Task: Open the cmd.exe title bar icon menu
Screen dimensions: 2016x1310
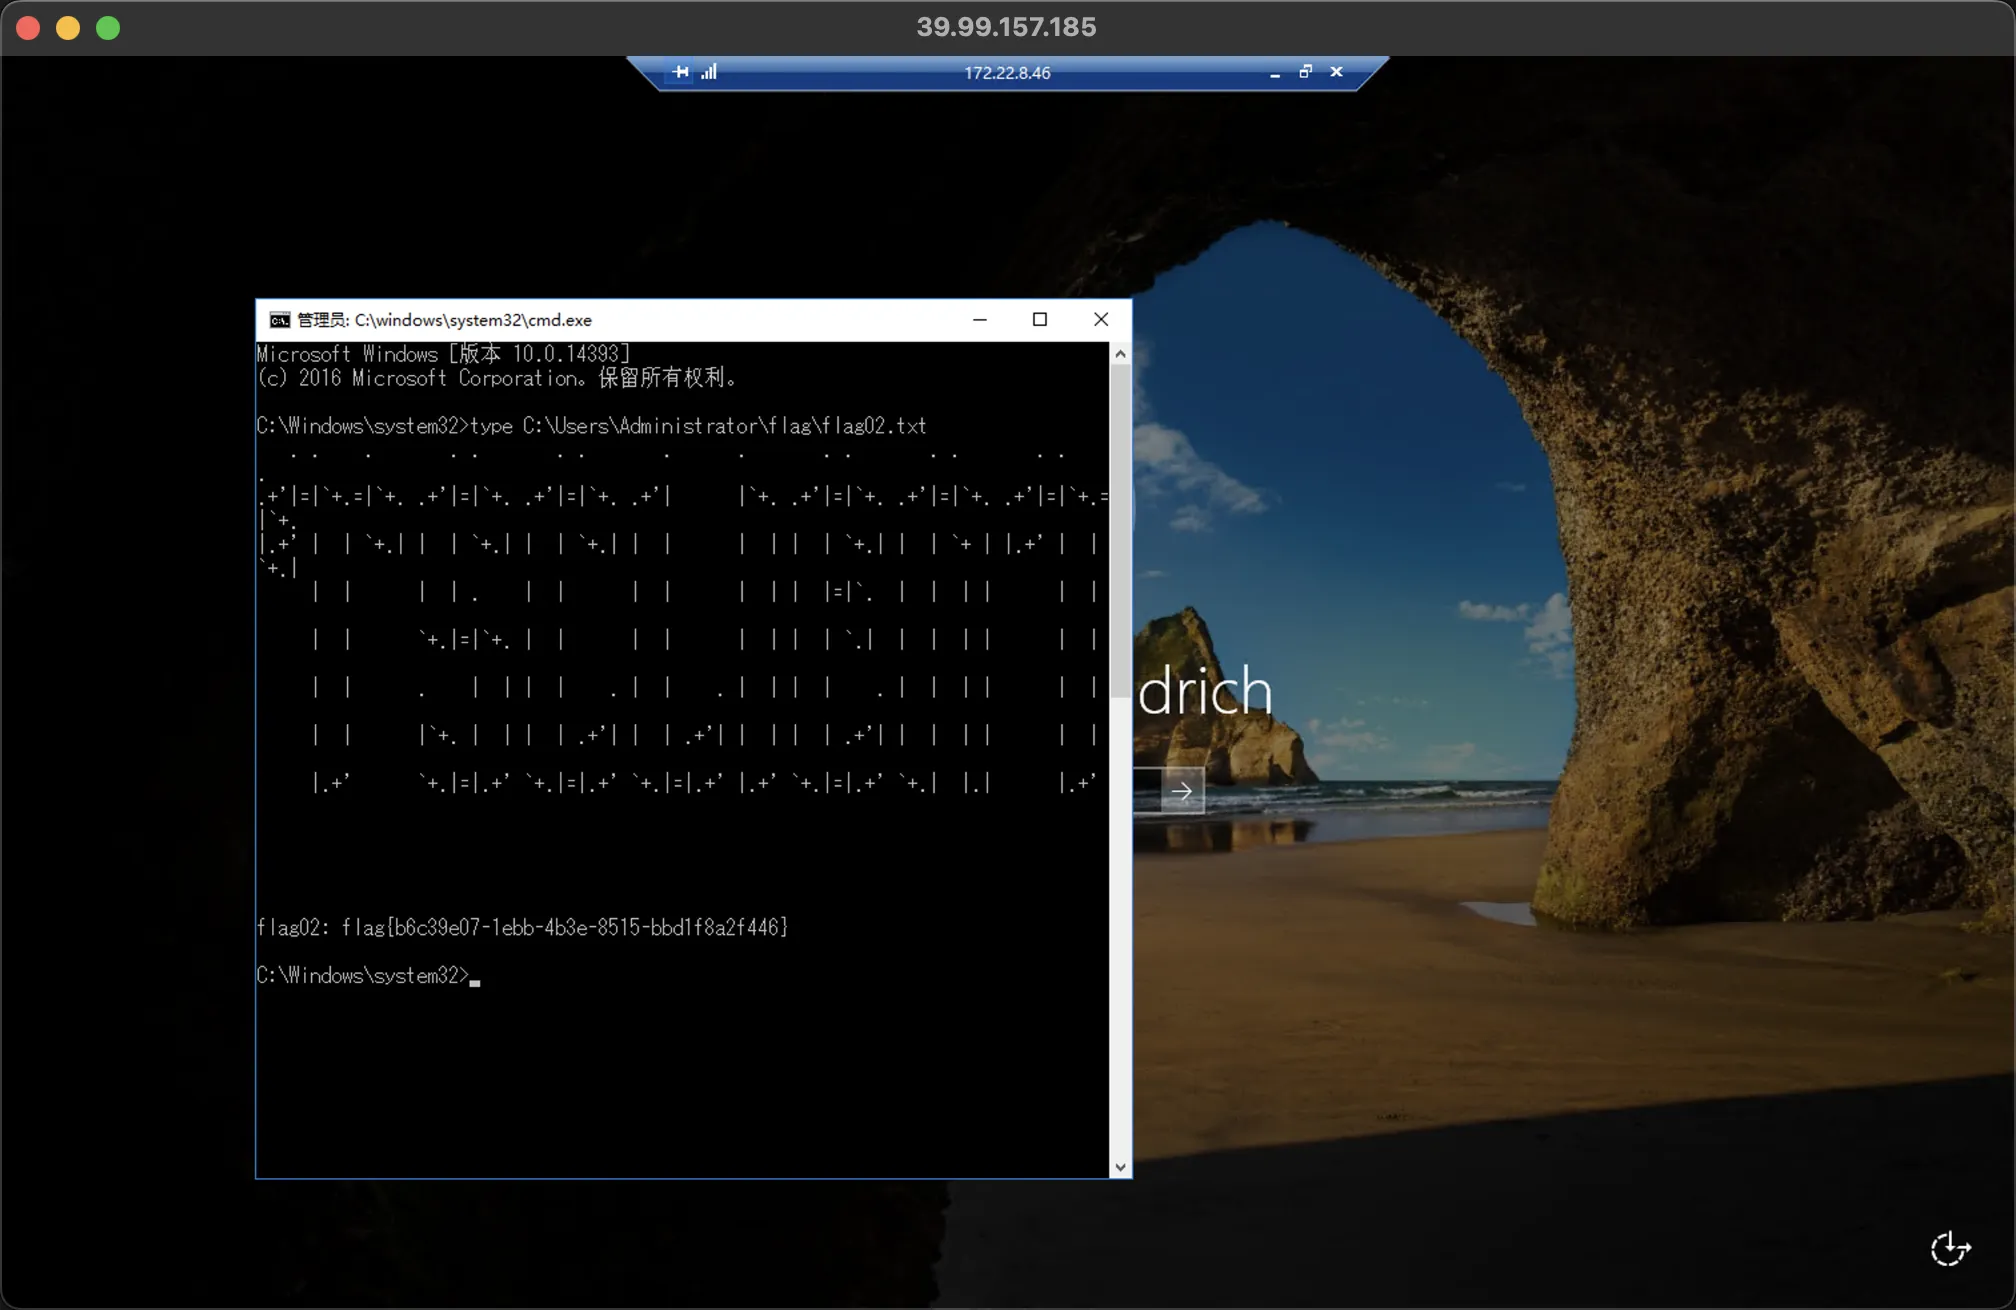Action: (x=280, y=320)
